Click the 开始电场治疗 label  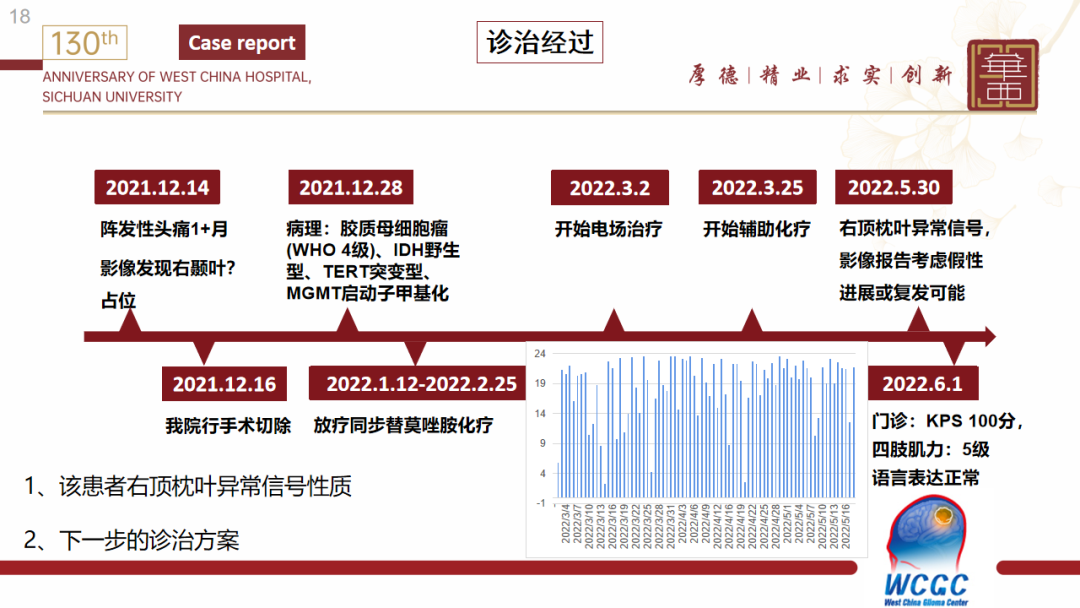click(608, 229)
